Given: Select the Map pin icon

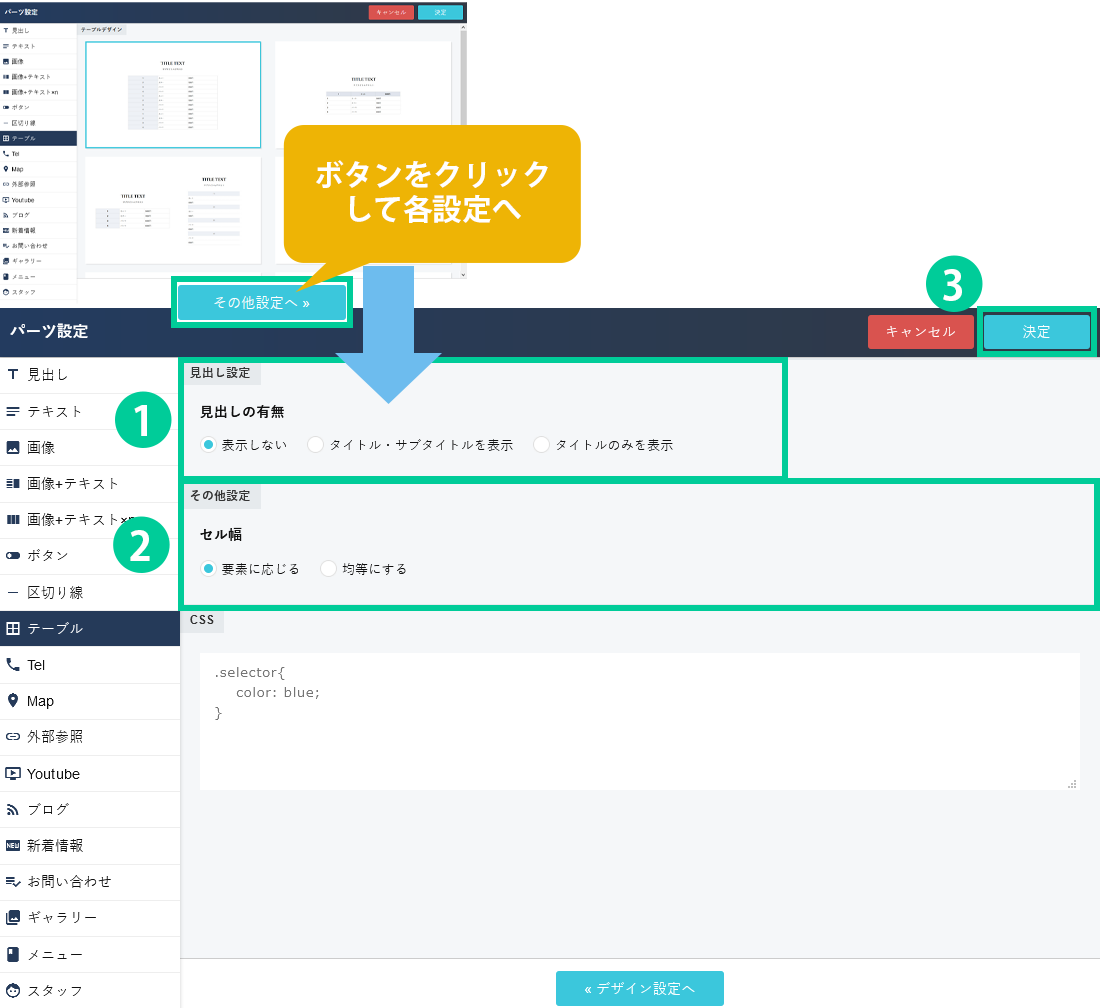Looking at the screenshot, I should 13,701.
